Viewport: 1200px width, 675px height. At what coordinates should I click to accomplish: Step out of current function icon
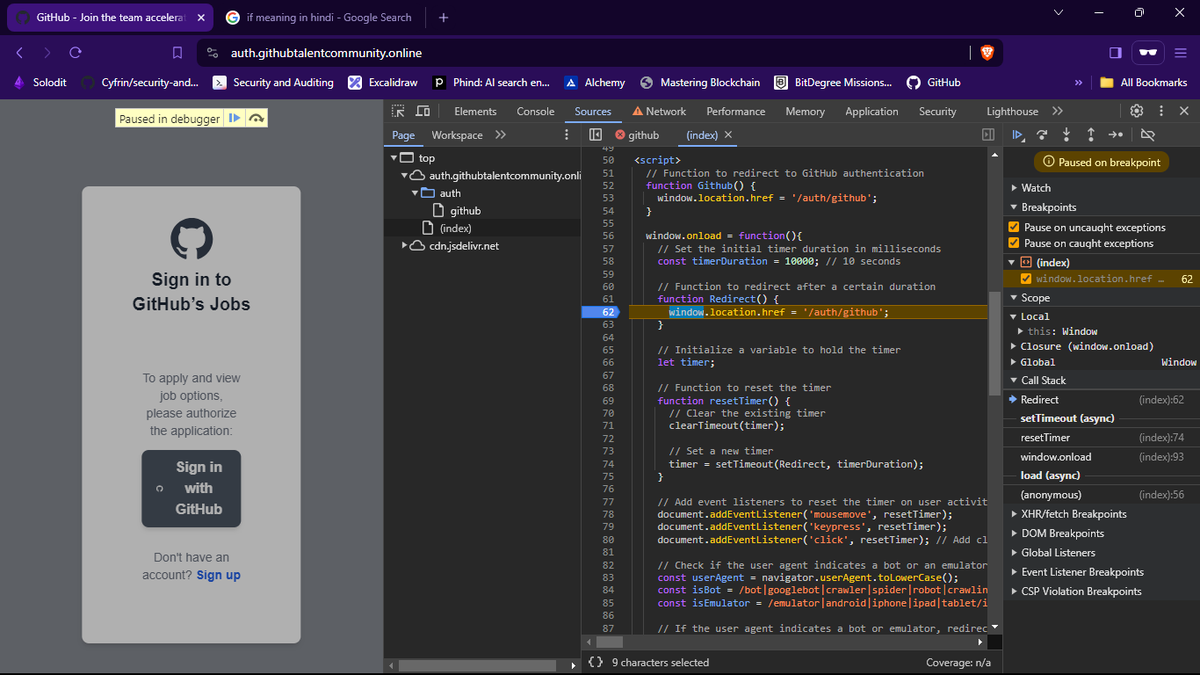coord(1090,135)
